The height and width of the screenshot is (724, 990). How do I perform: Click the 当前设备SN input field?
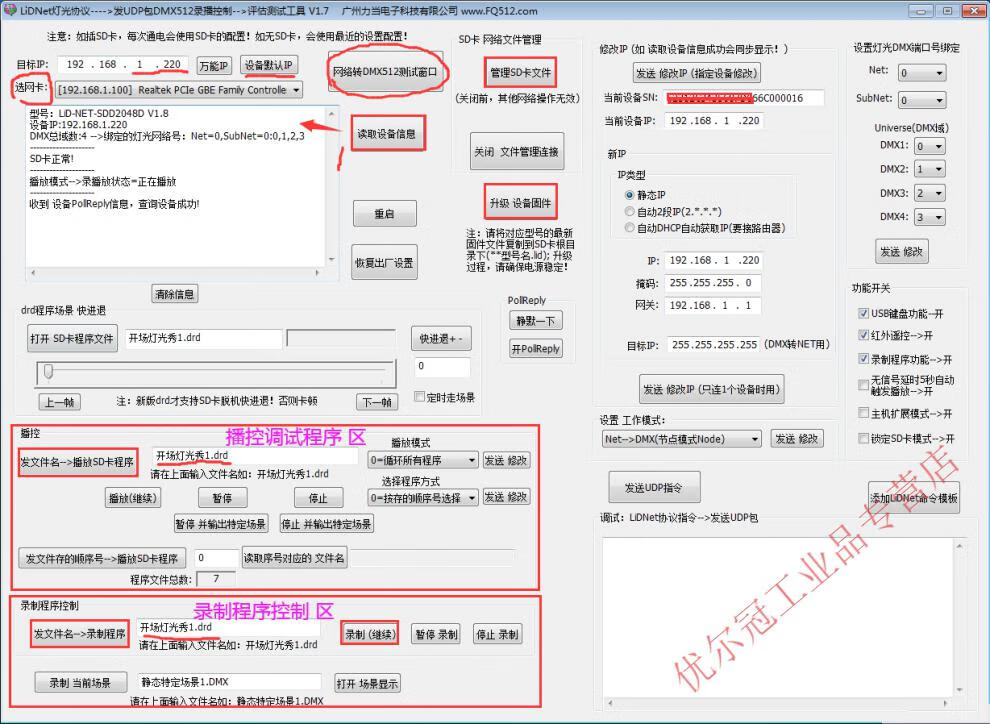tap(745, 98)
